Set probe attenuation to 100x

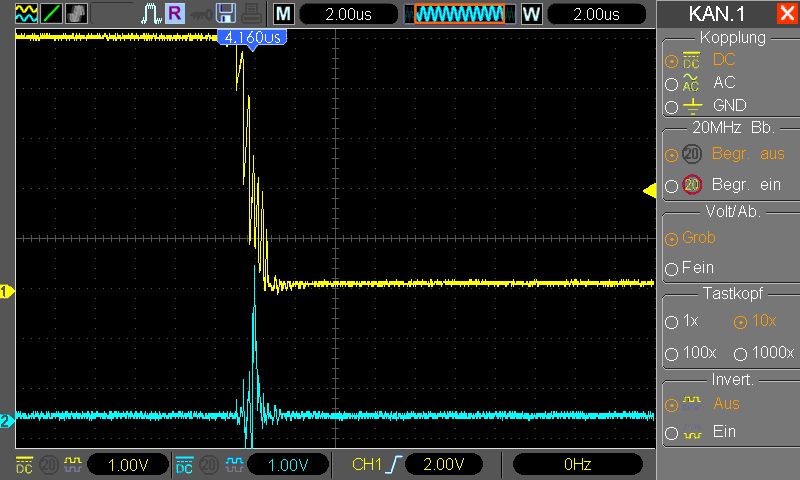coord(671,353)
